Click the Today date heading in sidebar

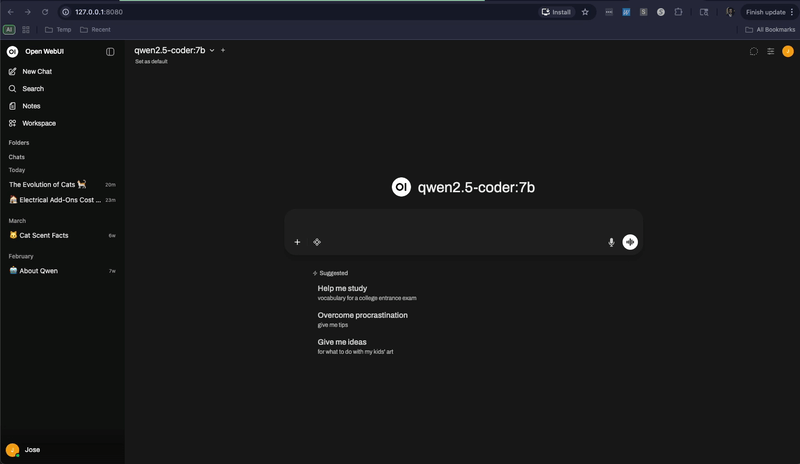point(17,170)
